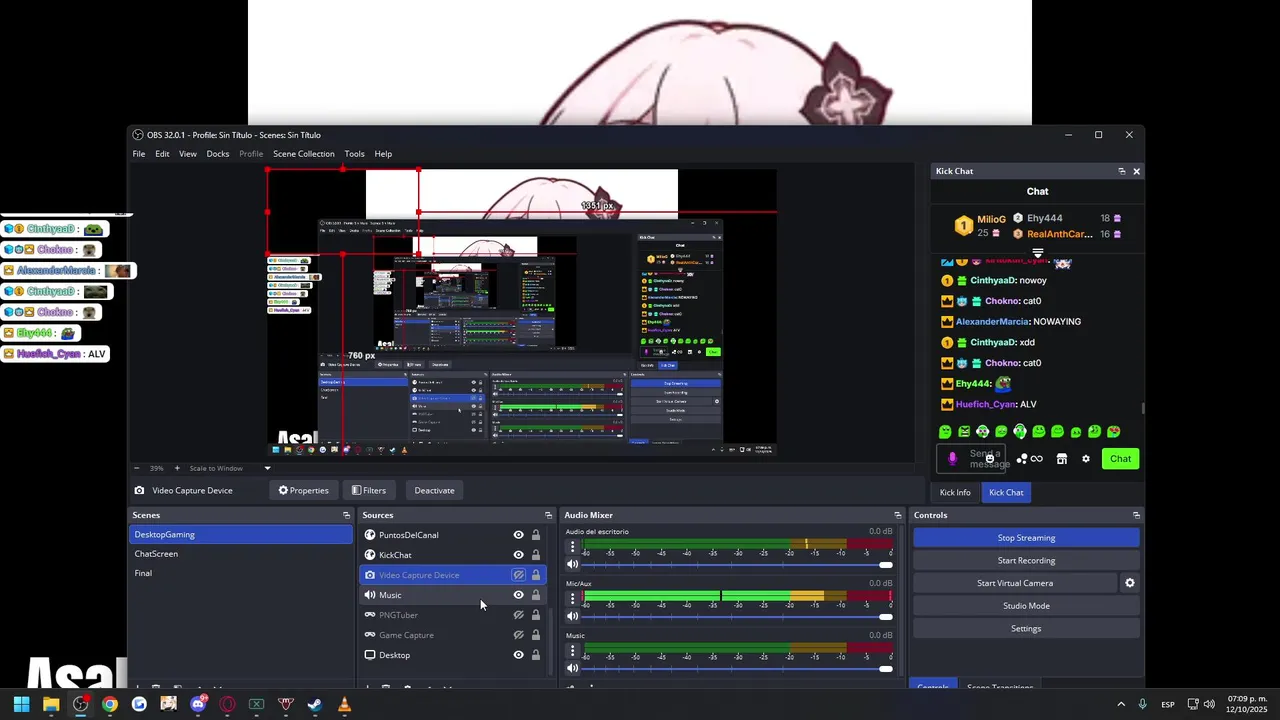This screenshot has height=720, width=1280.
Task: Pop out the Sources dock
Action: pyautogui.click(x=548, y=515)
